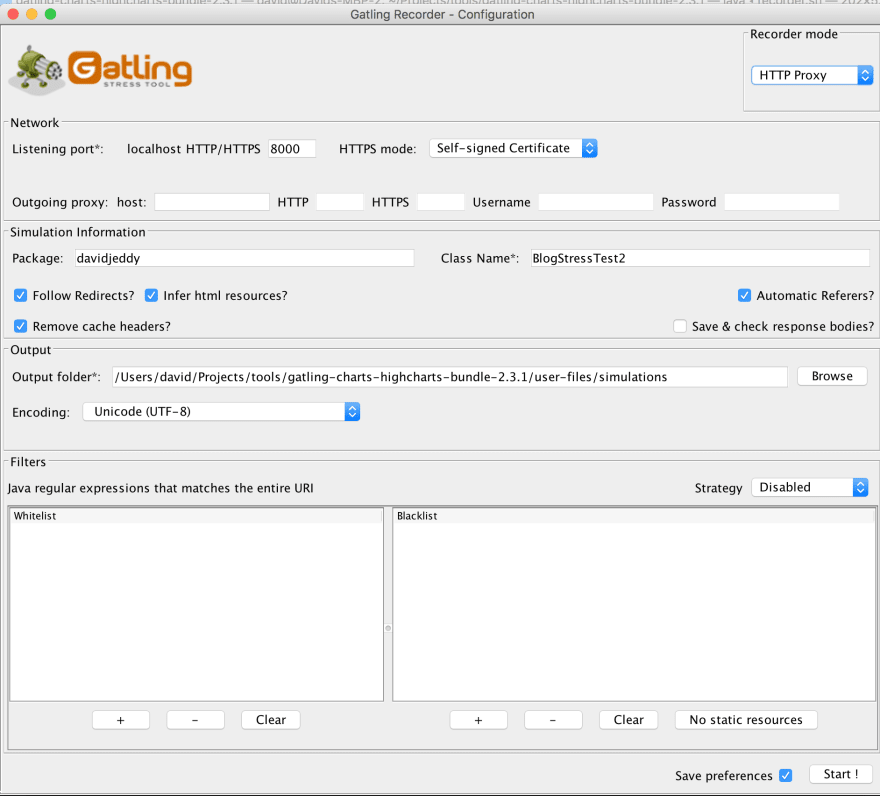Click the proxy Username field
This screenshot has width=880, height=796.
tap(596, 202)
